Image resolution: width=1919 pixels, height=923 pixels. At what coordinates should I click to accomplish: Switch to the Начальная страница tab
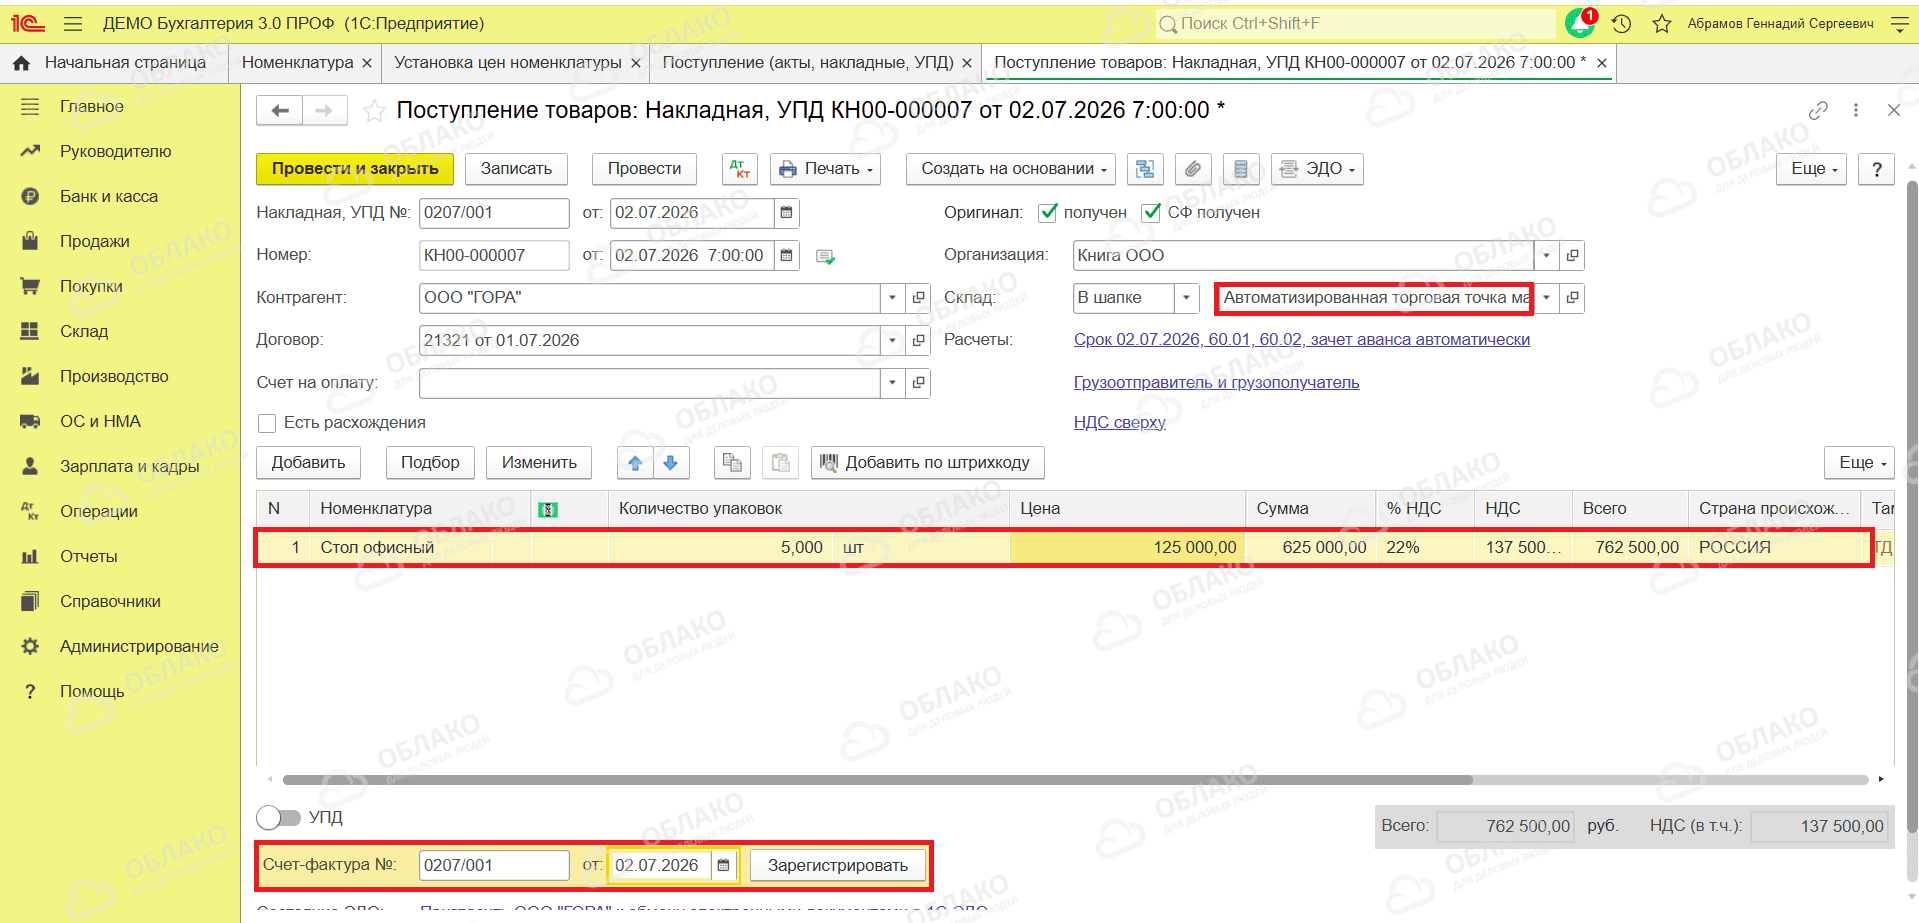(x=112, y=63)
